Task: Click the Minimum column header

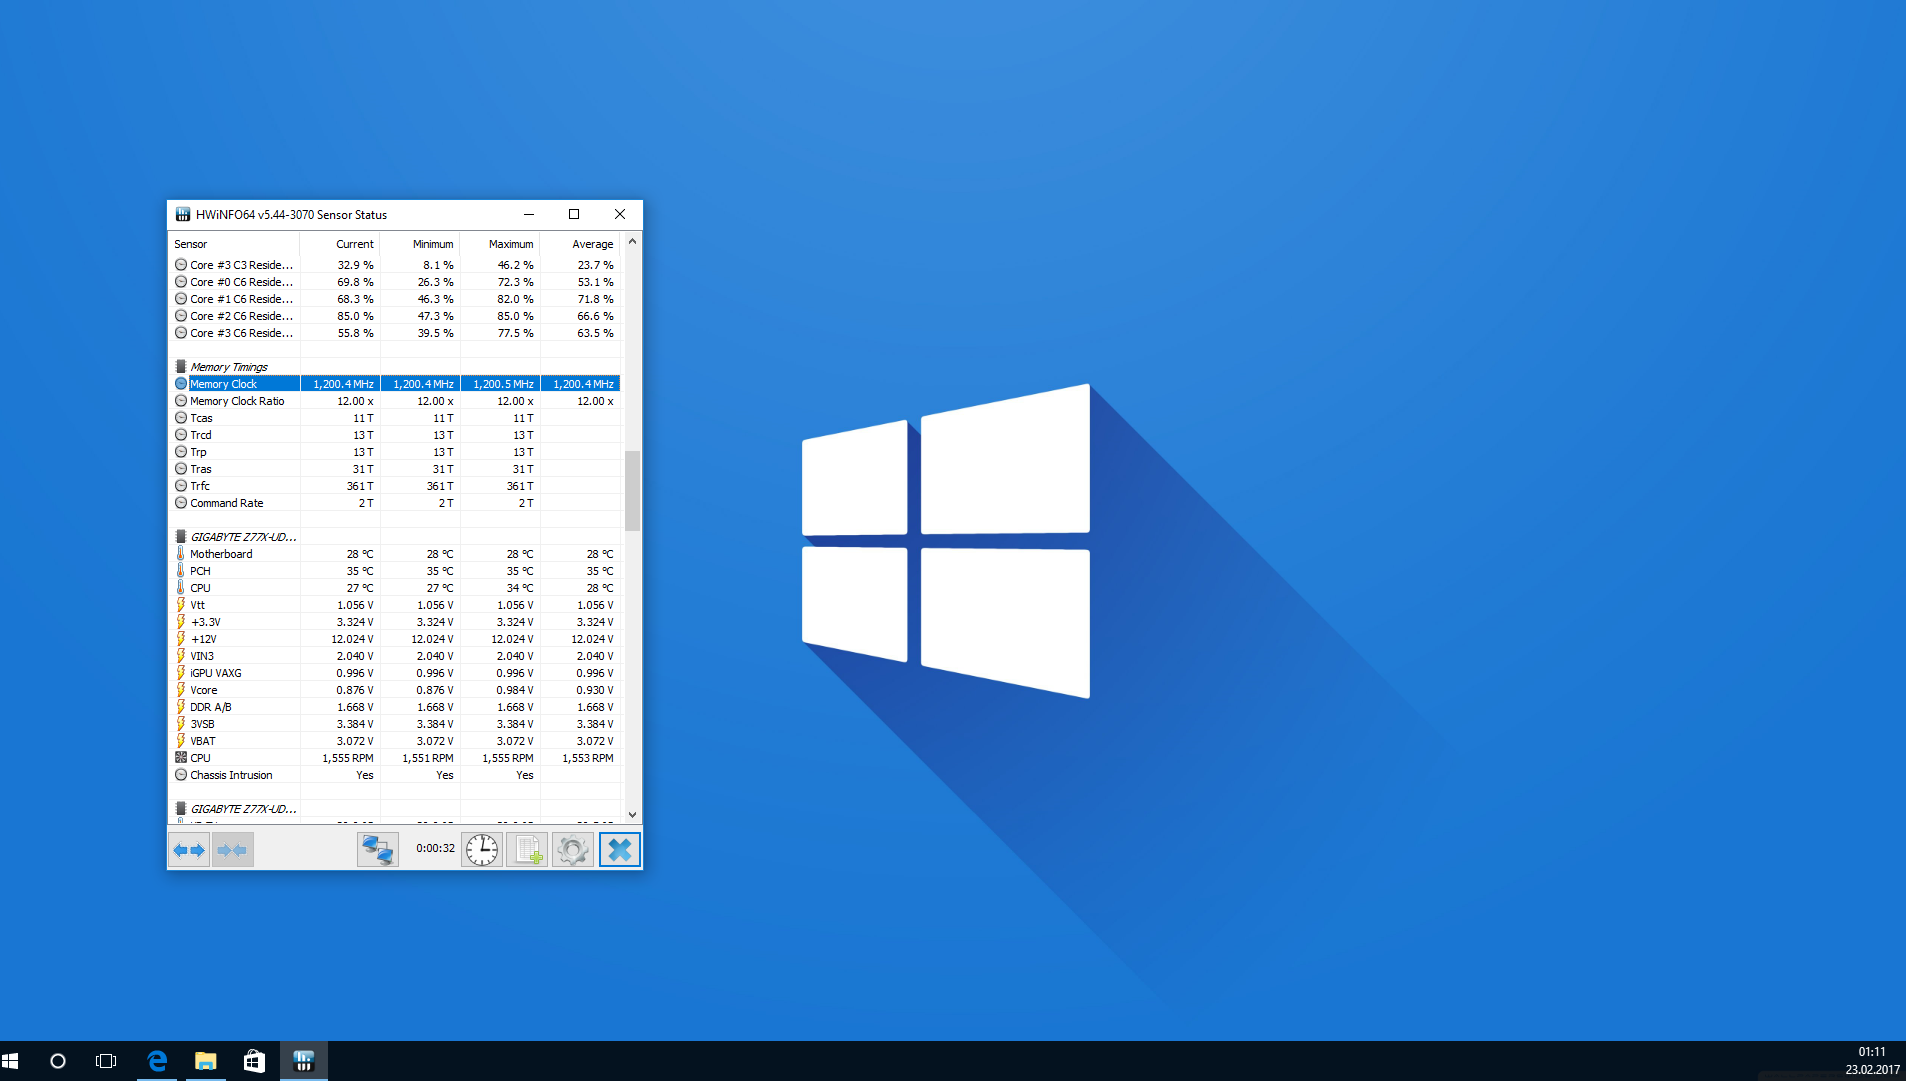Action: [x=420, y=244]
